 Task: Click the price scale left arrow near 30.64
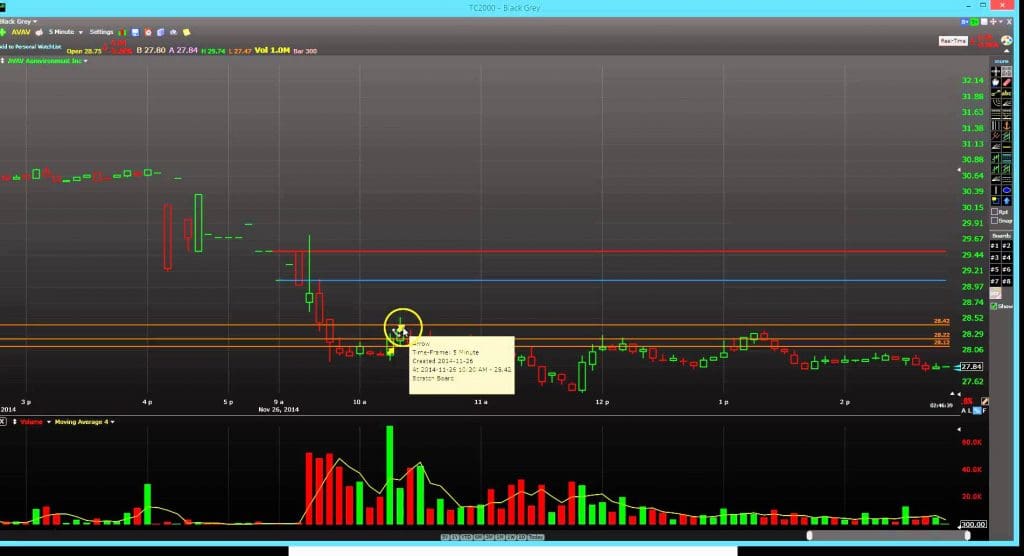959,170
